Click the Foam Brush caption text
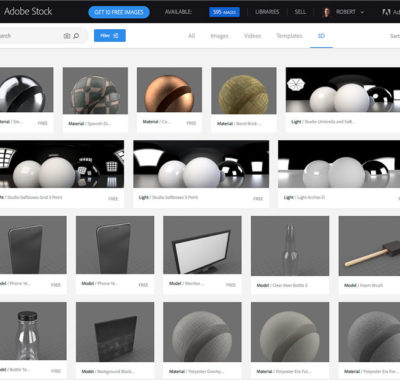This screenshot has width=400, height=380. click(x=364, y=285)
